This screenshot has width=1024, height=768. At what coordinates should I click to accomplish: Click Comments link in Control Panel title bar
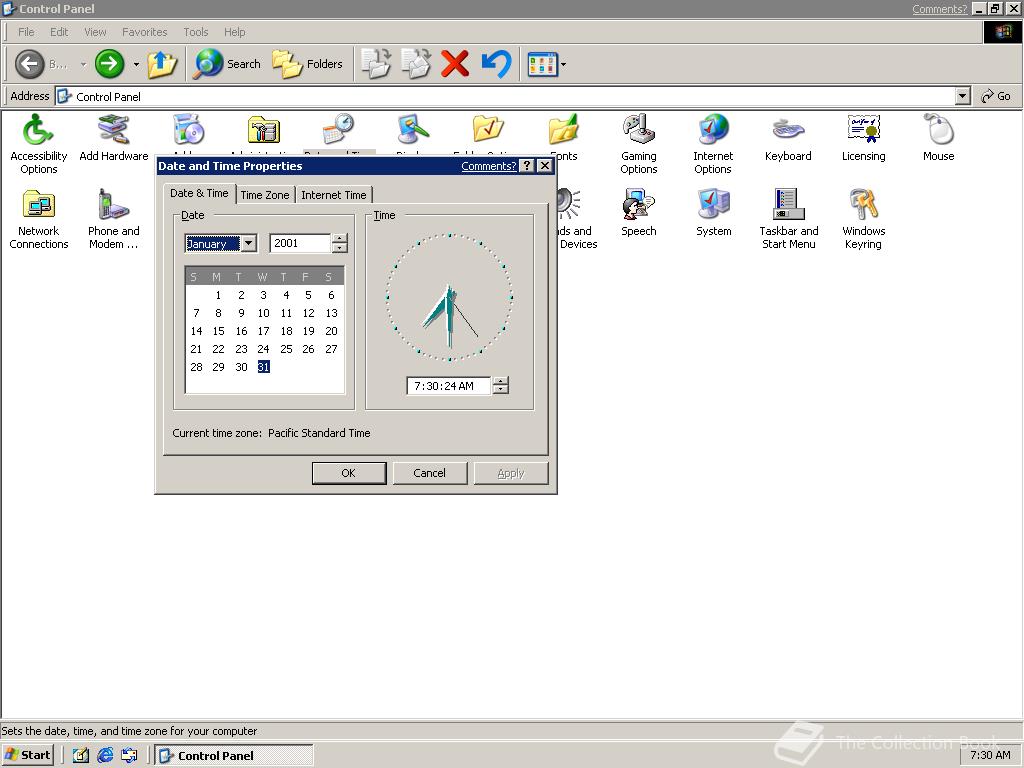pyautogui.click(x=940, y=9)
